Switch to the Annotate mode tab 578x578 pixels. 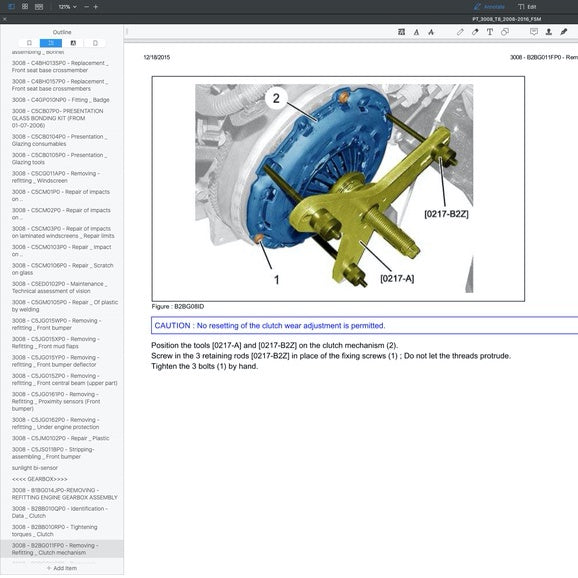click(489, 7)
